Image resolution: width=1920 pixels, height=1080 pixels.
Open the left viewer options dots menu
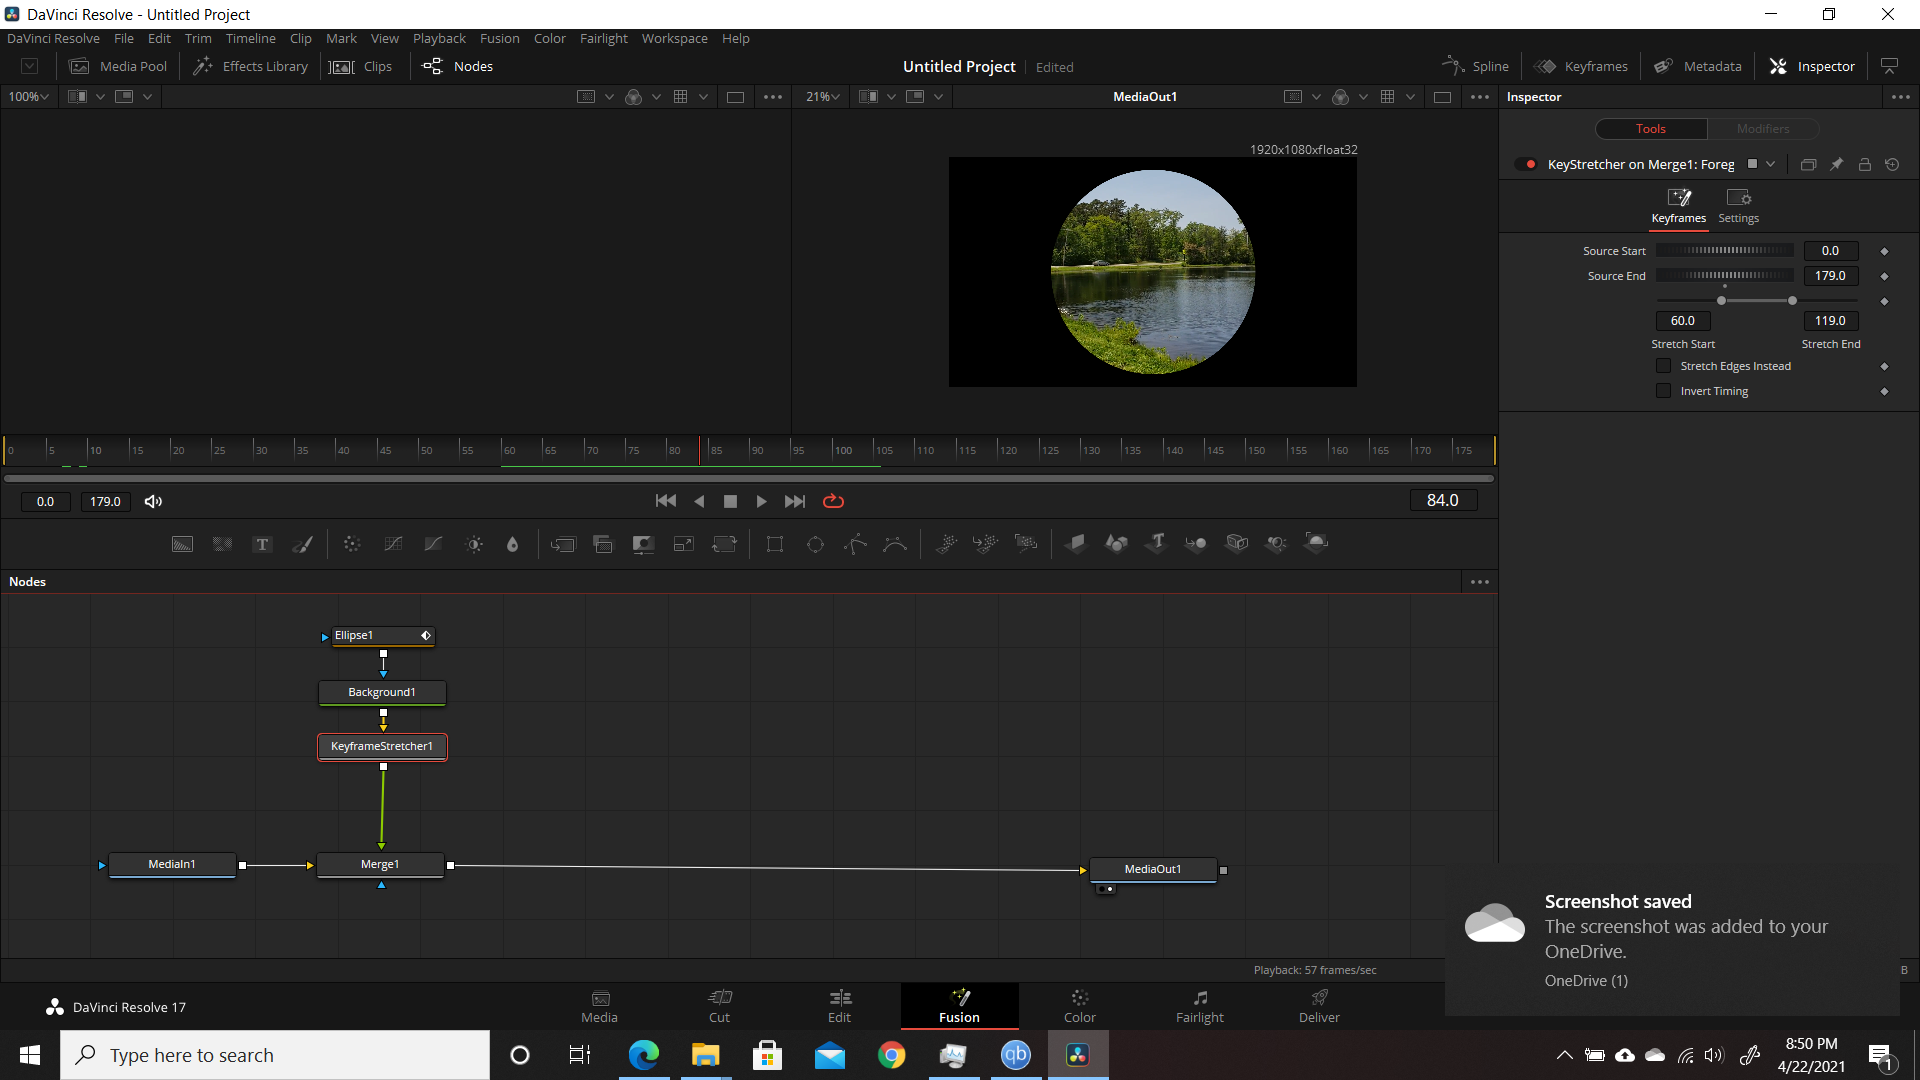773,97
